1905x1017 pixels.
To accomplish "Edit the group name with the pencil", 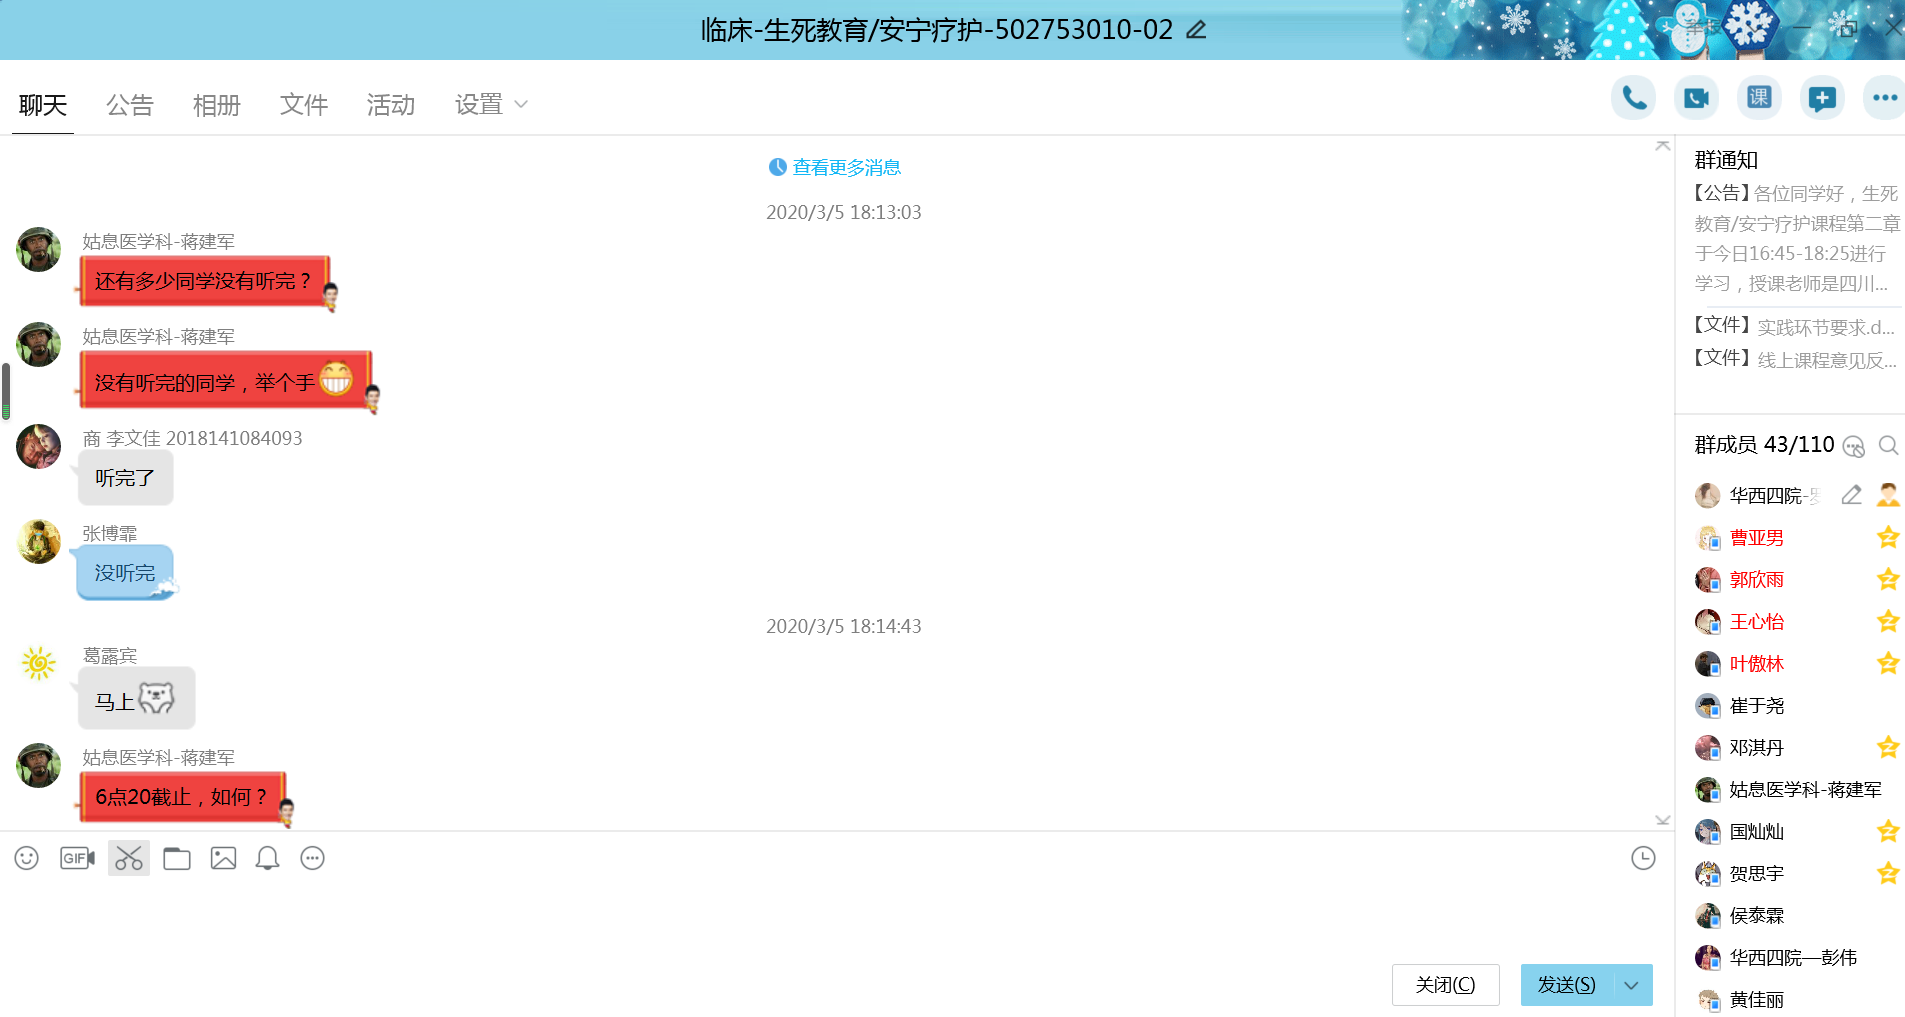I will coord(1196,30).
